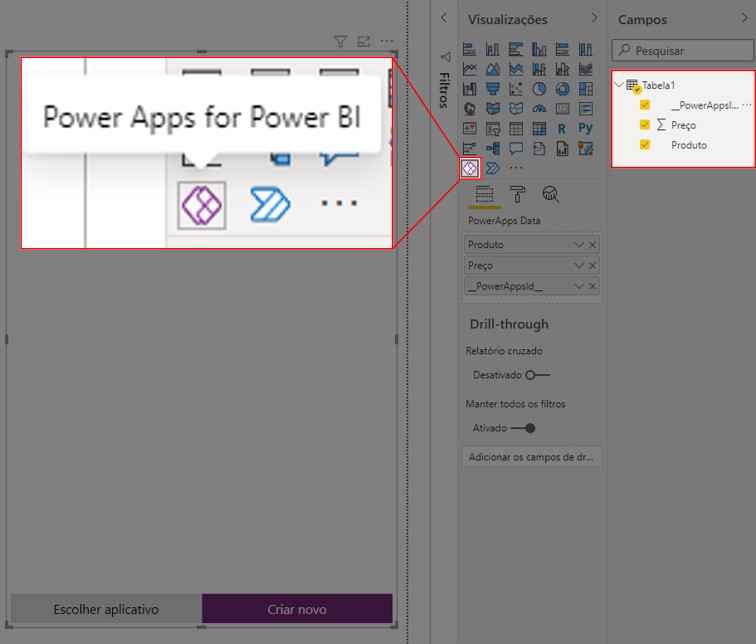Open Produto field well dropdown arrow

point(579,245)
